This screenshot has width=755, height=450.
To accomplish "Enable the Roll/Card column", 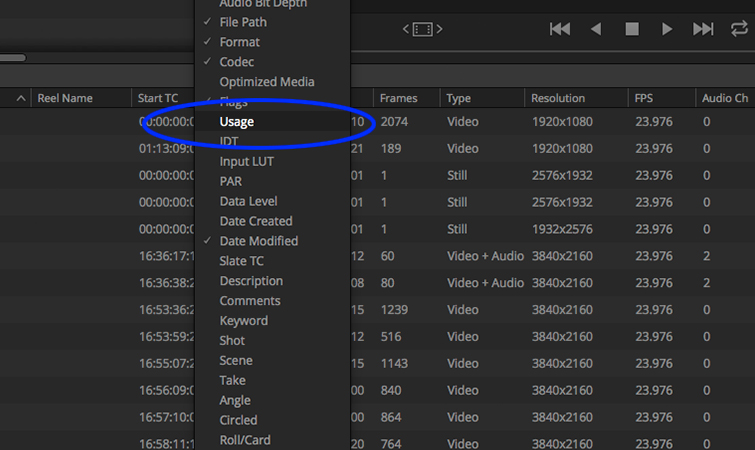I will (272, 440).
